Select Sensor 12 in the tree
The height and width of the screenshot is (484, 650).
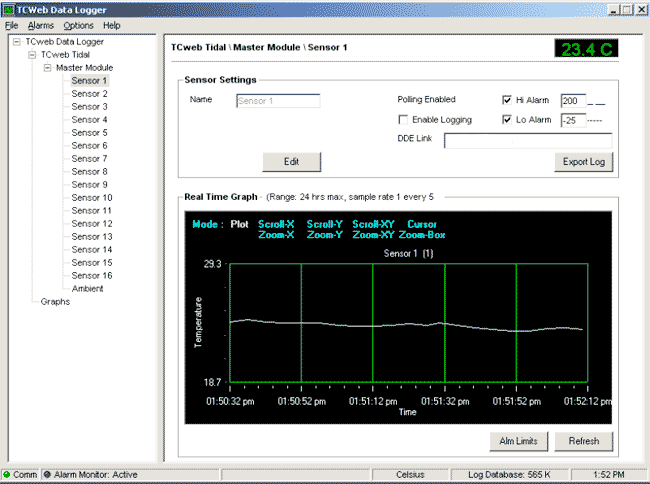[x=92, y=224]
